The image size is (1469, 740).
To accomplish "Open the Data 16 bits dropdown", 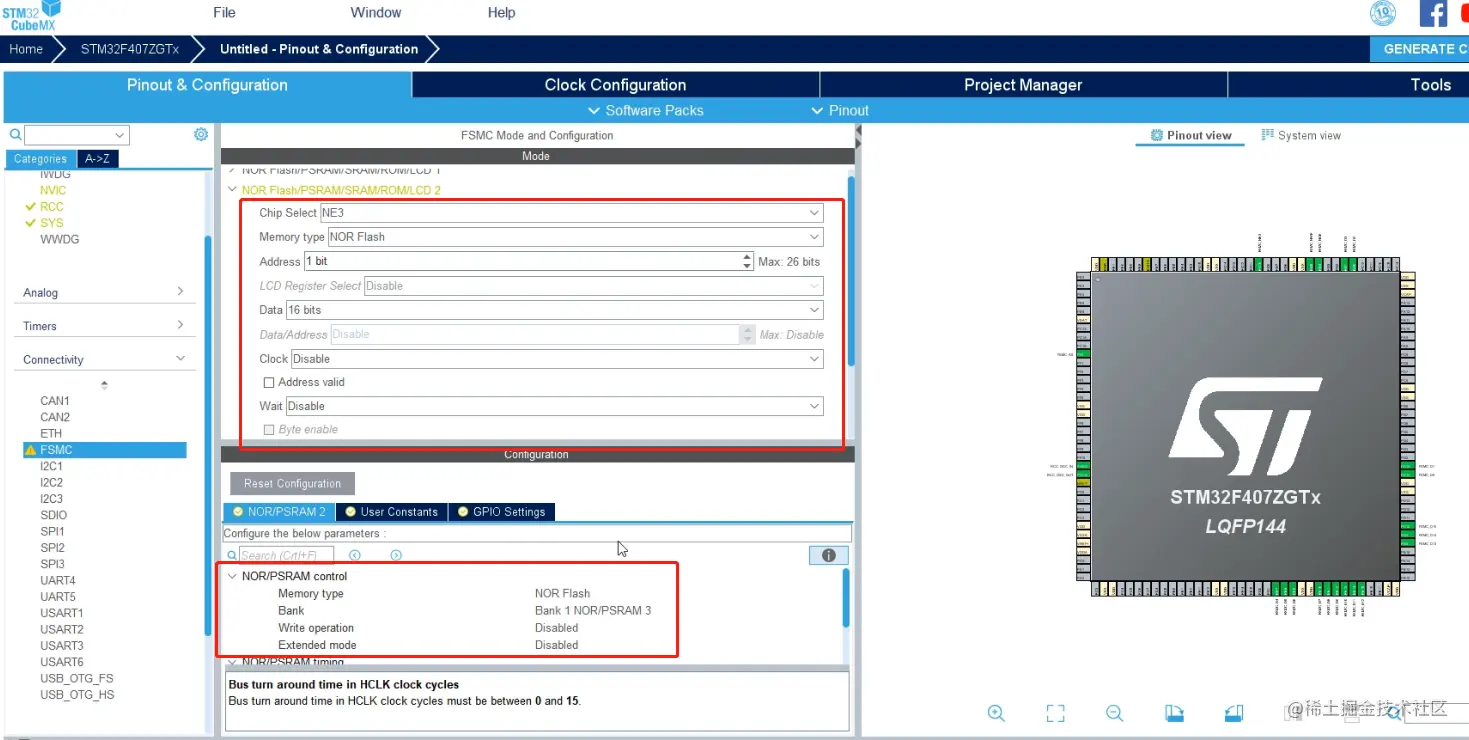I will click(555, 310).
